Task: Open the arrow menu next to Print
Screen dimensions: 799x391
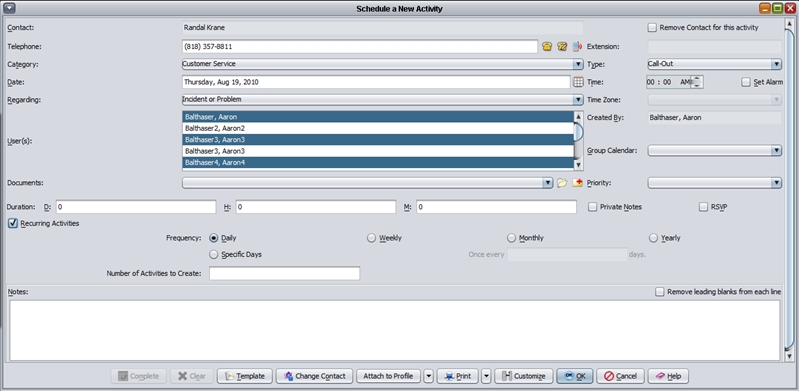Action: pyautogui.click(x=486, y=376)
